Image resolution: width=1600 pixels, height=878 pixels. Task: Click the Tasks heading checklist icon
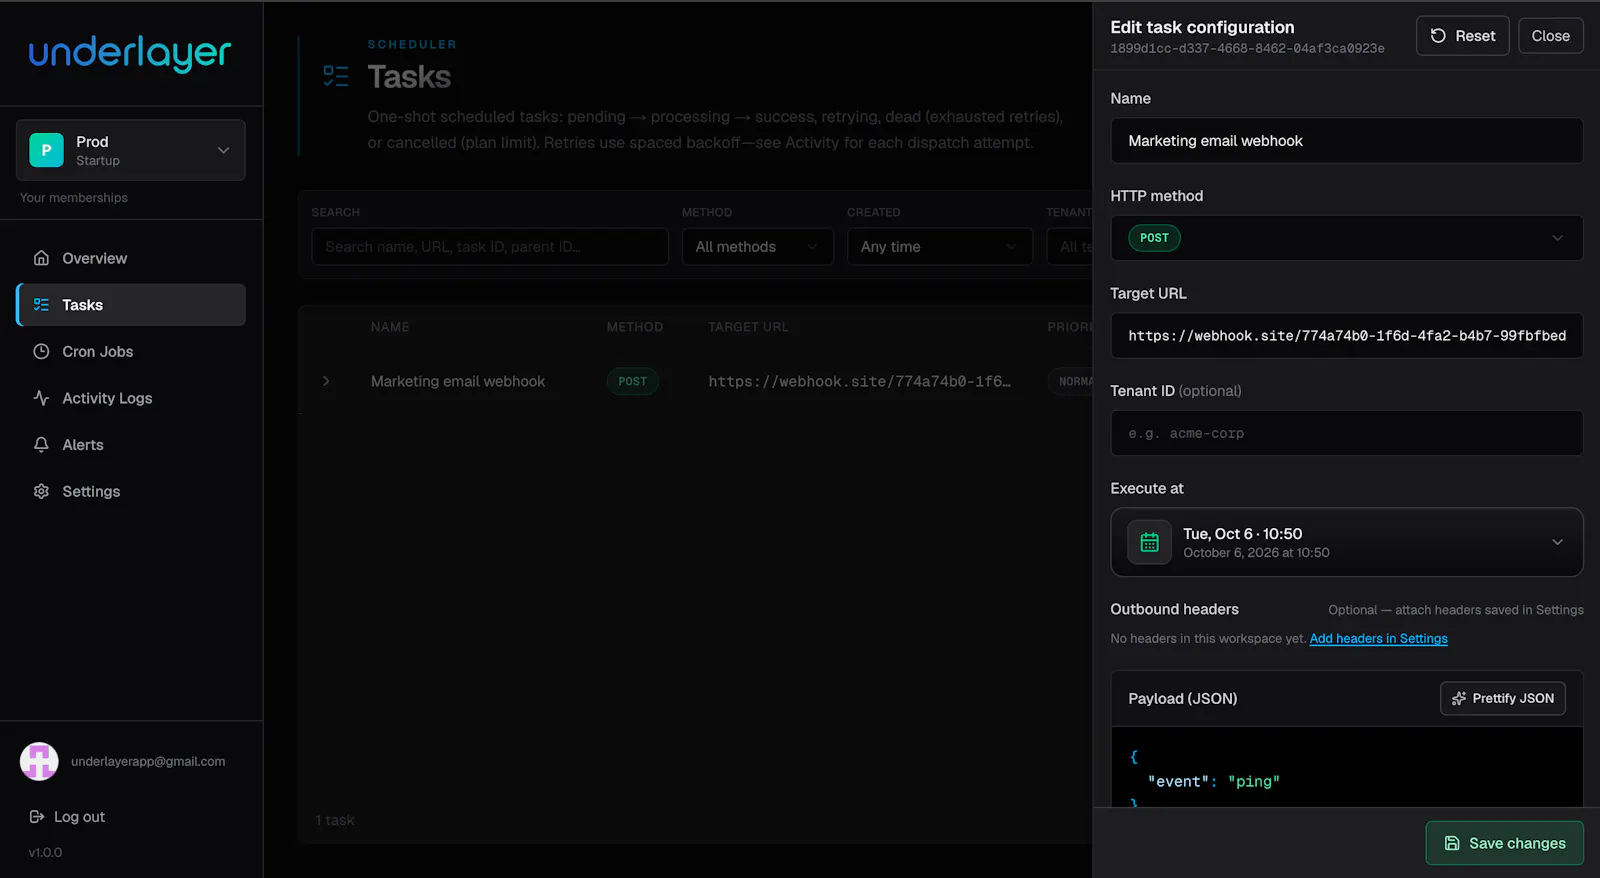coord(336,76)
